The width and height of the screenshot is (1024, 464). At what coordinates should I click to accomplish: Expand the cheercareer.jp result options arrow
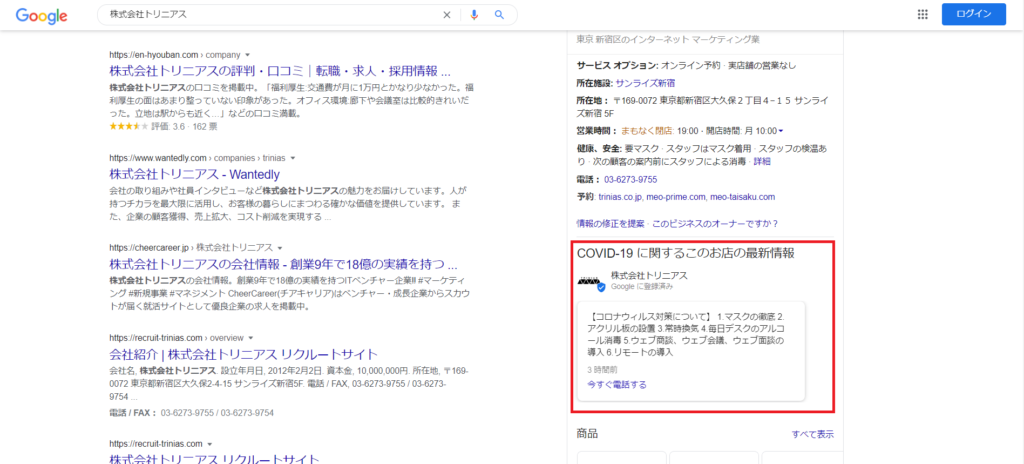[x=280, y=248]
